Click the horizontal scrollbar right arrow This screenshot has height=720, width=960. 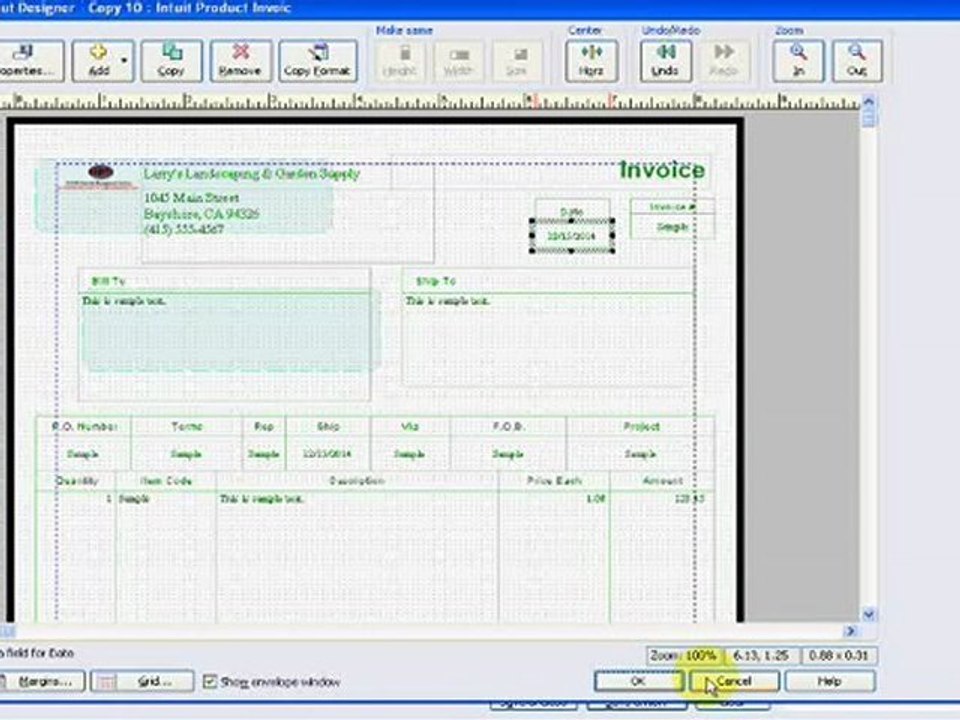pos(850,631)
